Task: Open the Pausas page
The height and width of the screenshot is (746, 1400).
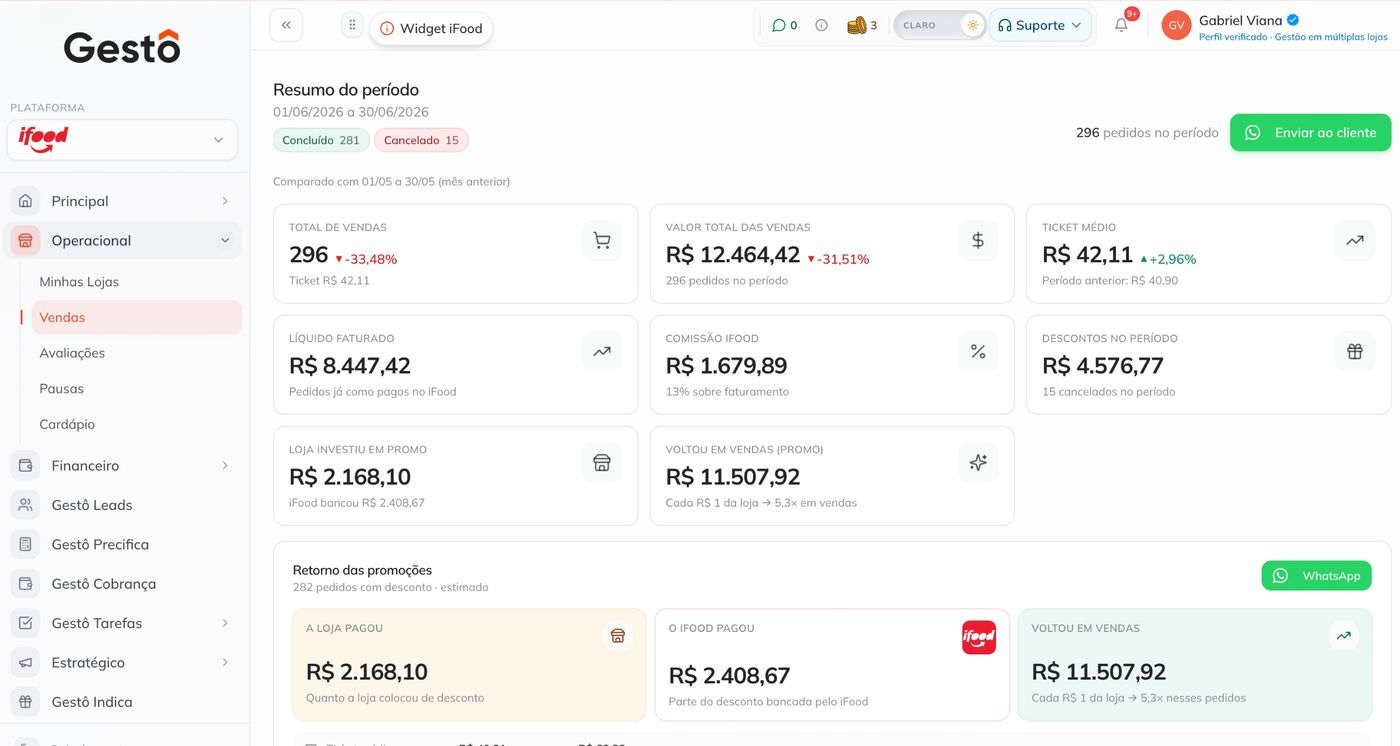Action: [62, 389]
